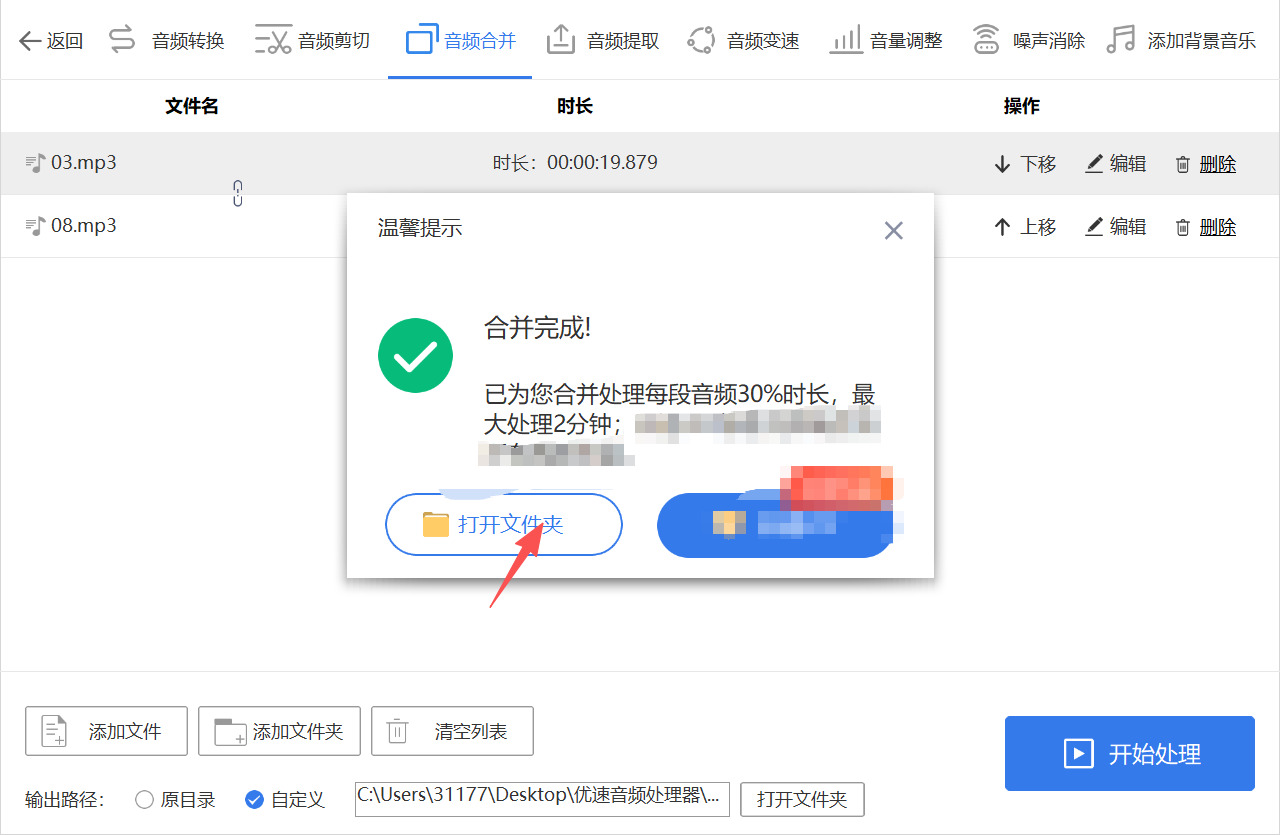This screenshot has width=1280, height=835.
Task: Edit the 03.mp3 file
Action: point(1116,164)
